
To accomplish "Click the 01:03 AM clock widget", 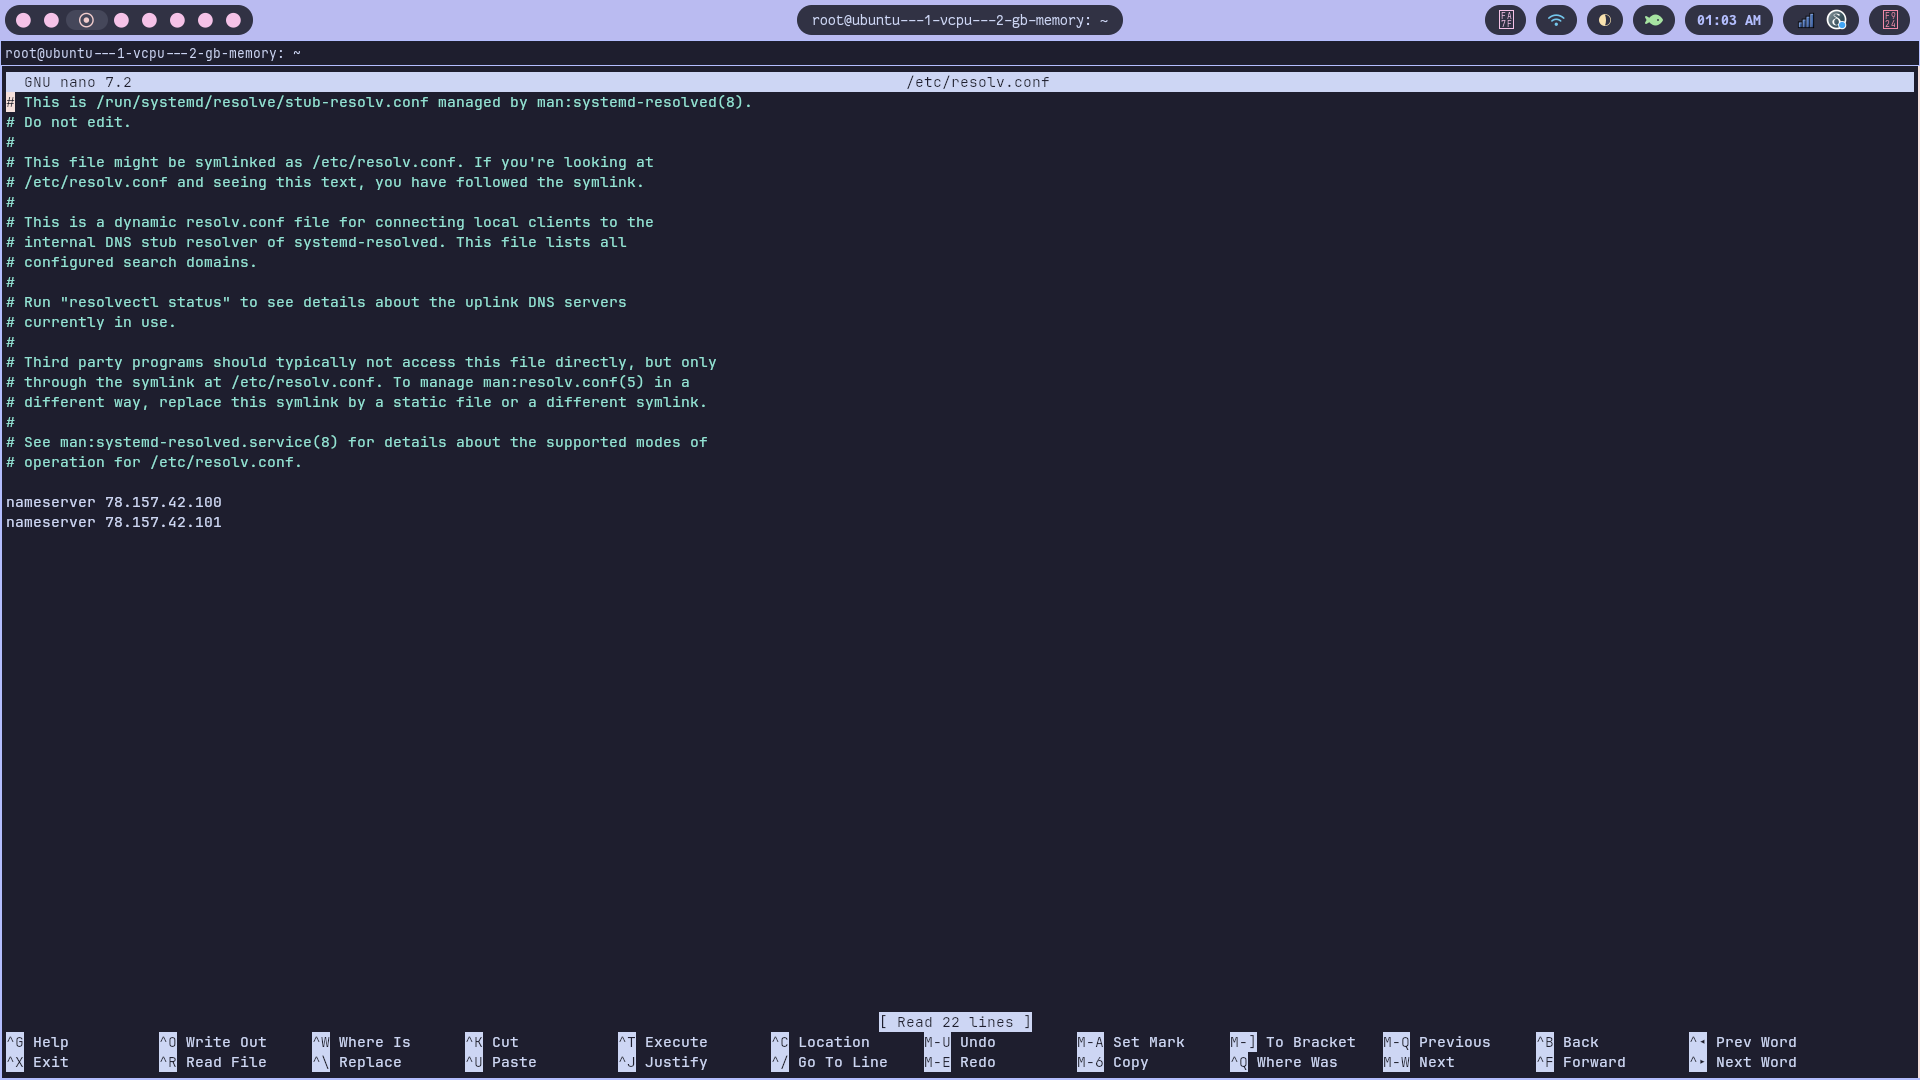I will coord(1729,20).
